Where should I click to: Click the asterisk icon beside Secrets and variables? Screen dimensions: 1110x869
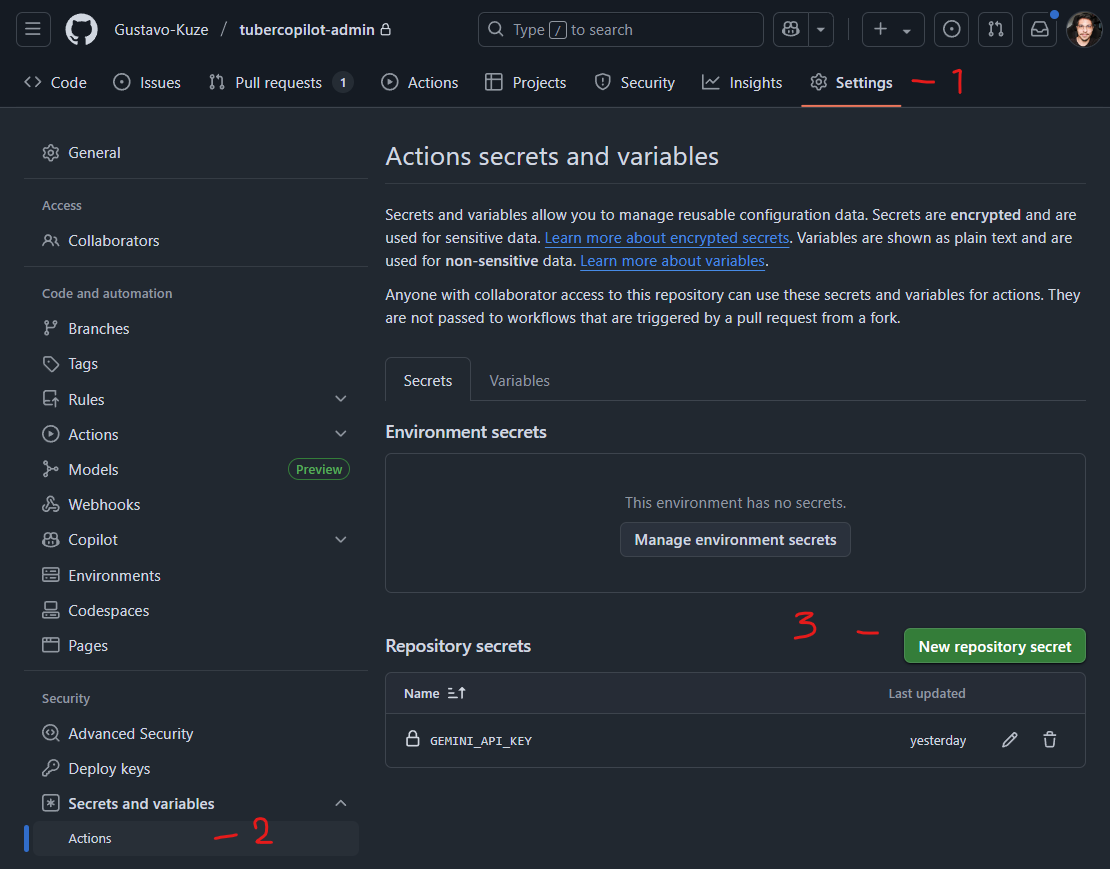coord(51,803)
